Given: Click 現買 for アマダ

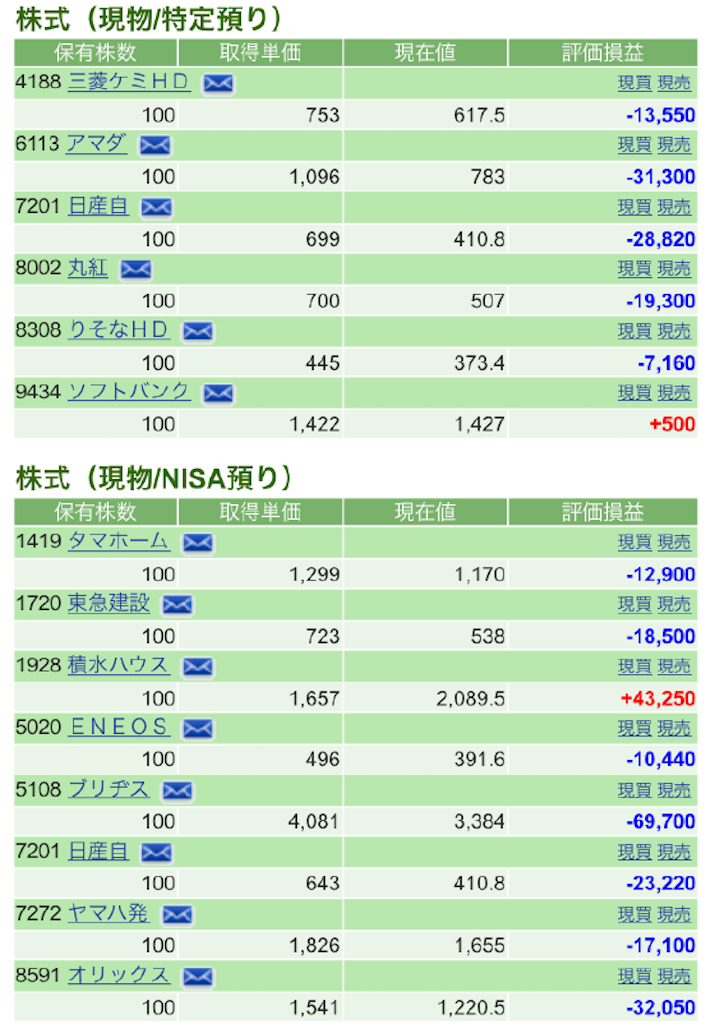Looking at the screenshot, I should point(635,145).
